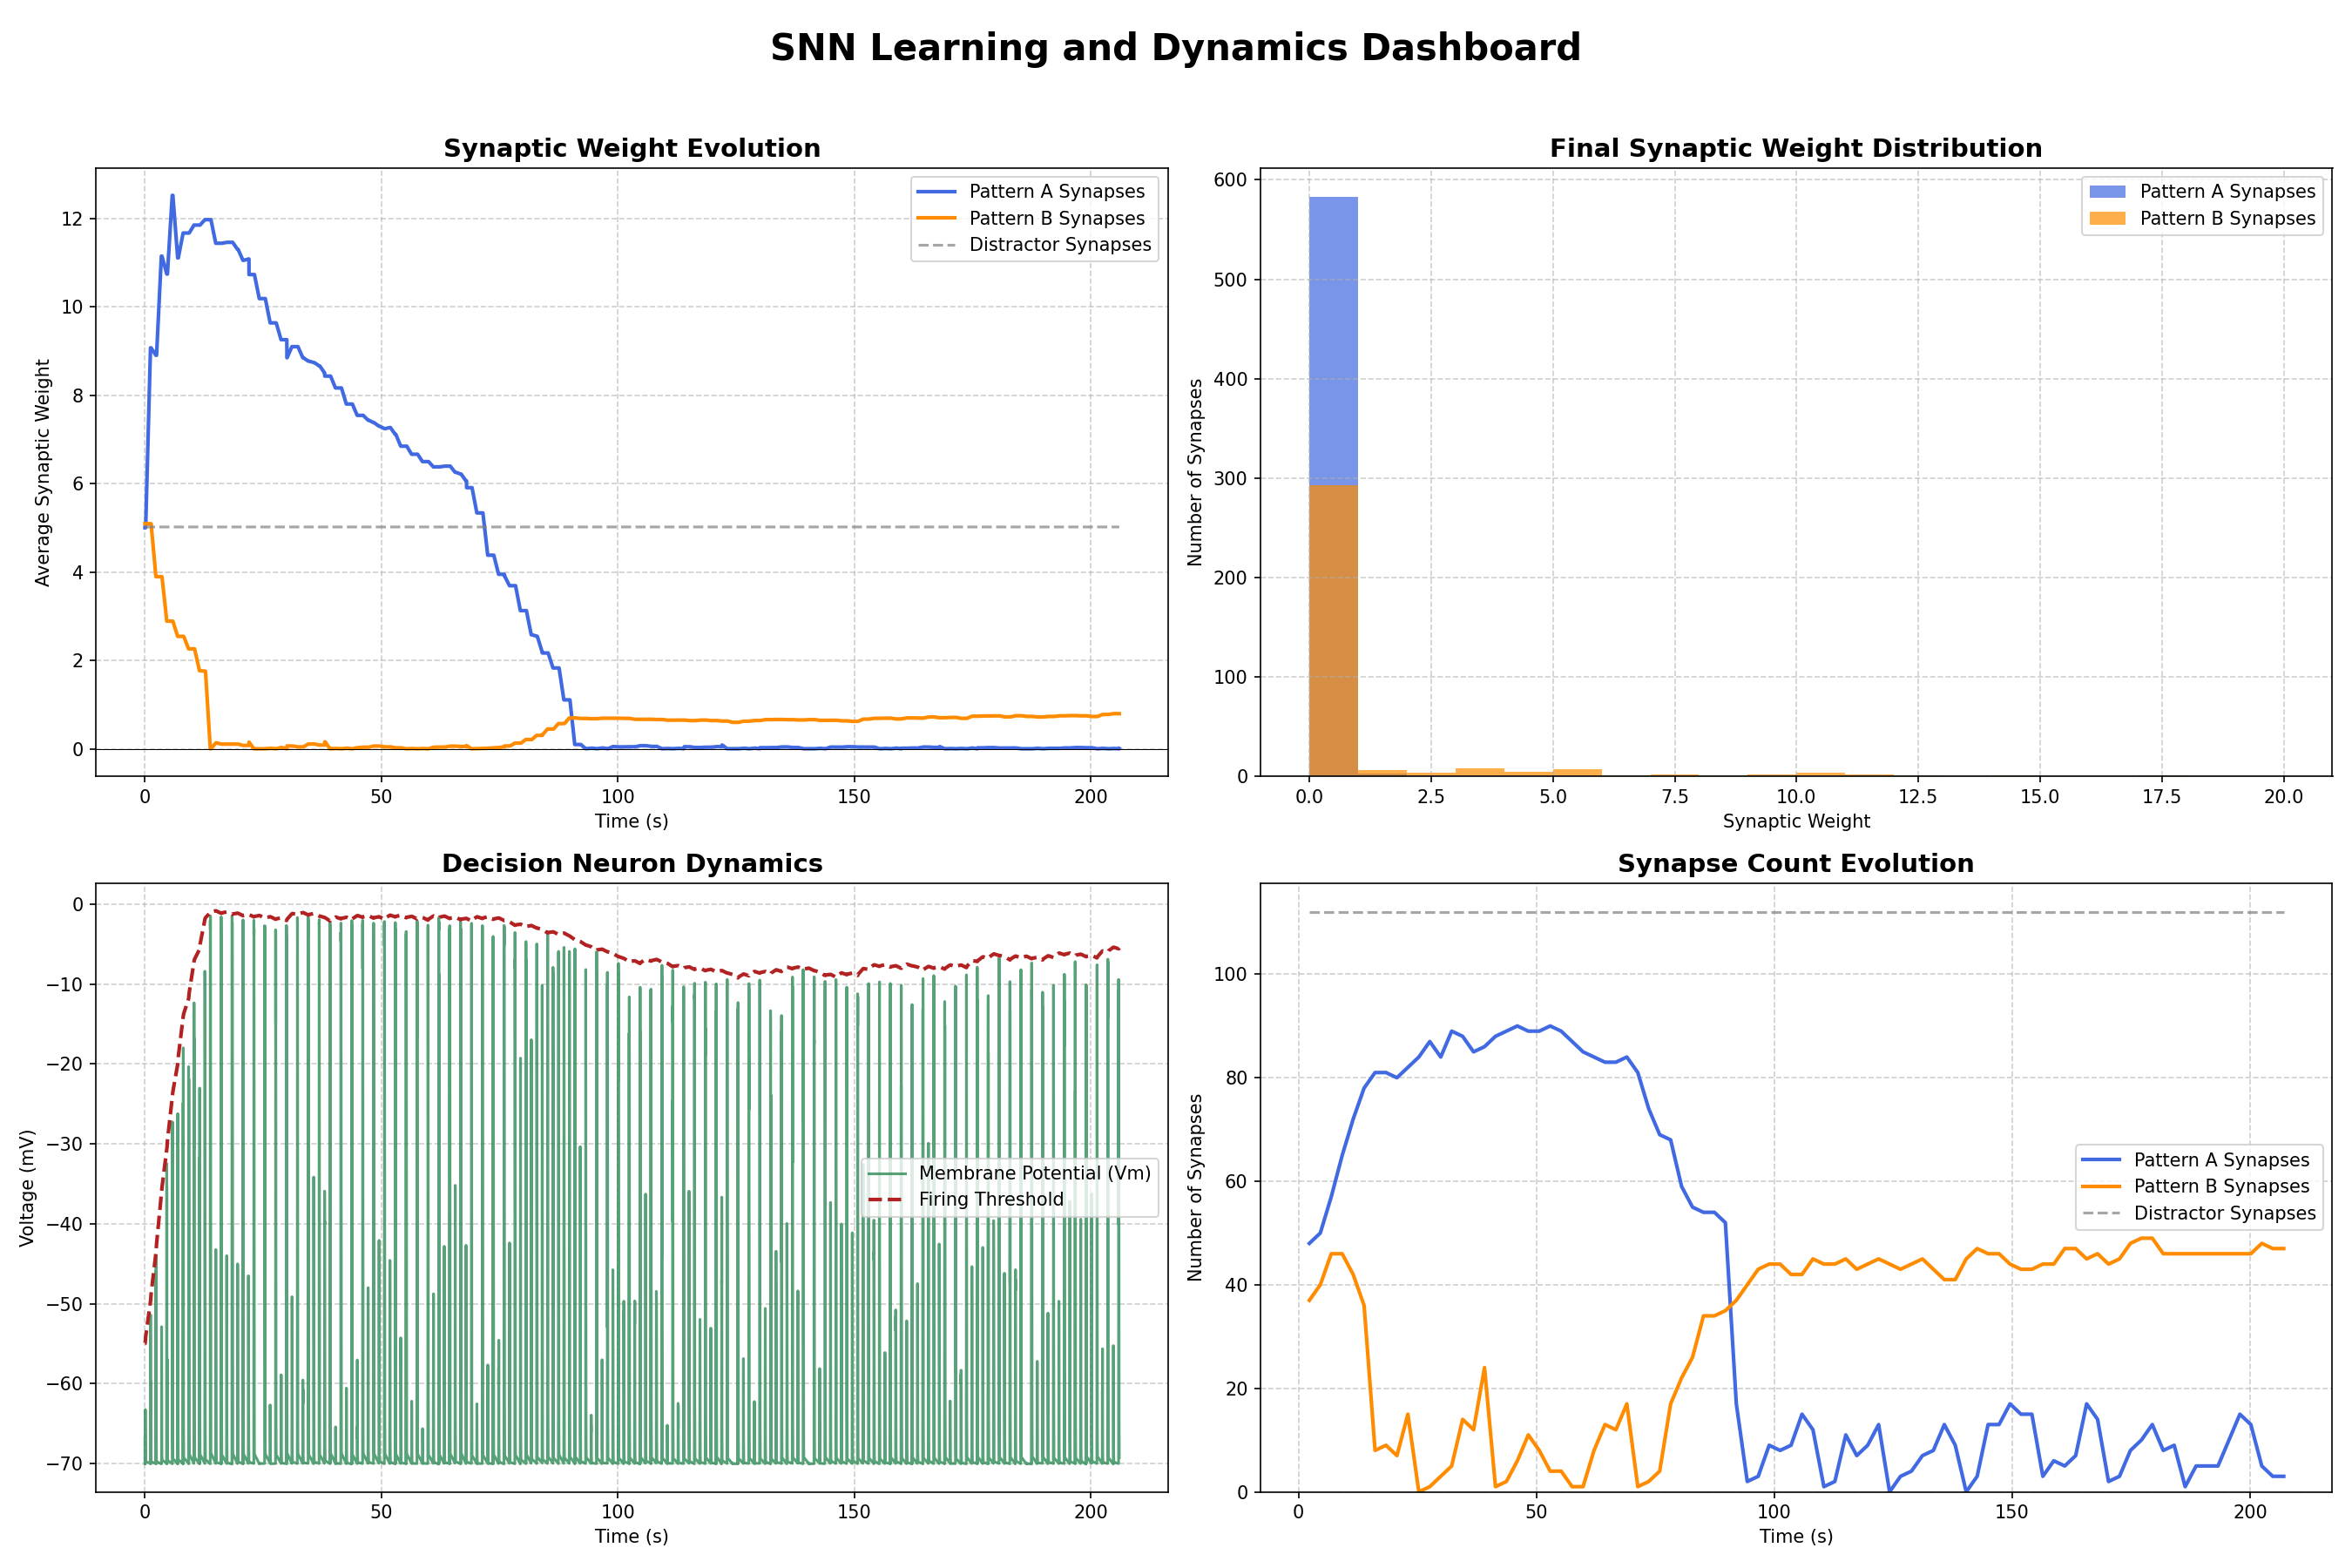Click the Decision Neuron Dynamics title
Screen dimensions: 2352x1568
(632, 863)
